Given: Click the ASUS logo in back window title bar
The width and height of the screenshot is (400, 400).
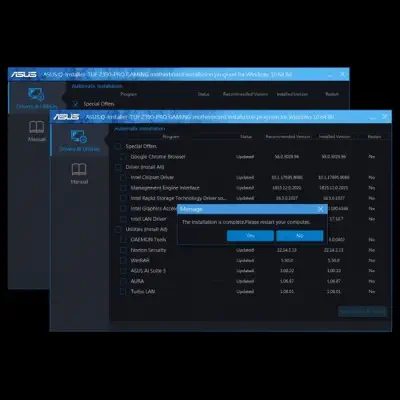Looking at the screenshot, I should pos(24,74).
